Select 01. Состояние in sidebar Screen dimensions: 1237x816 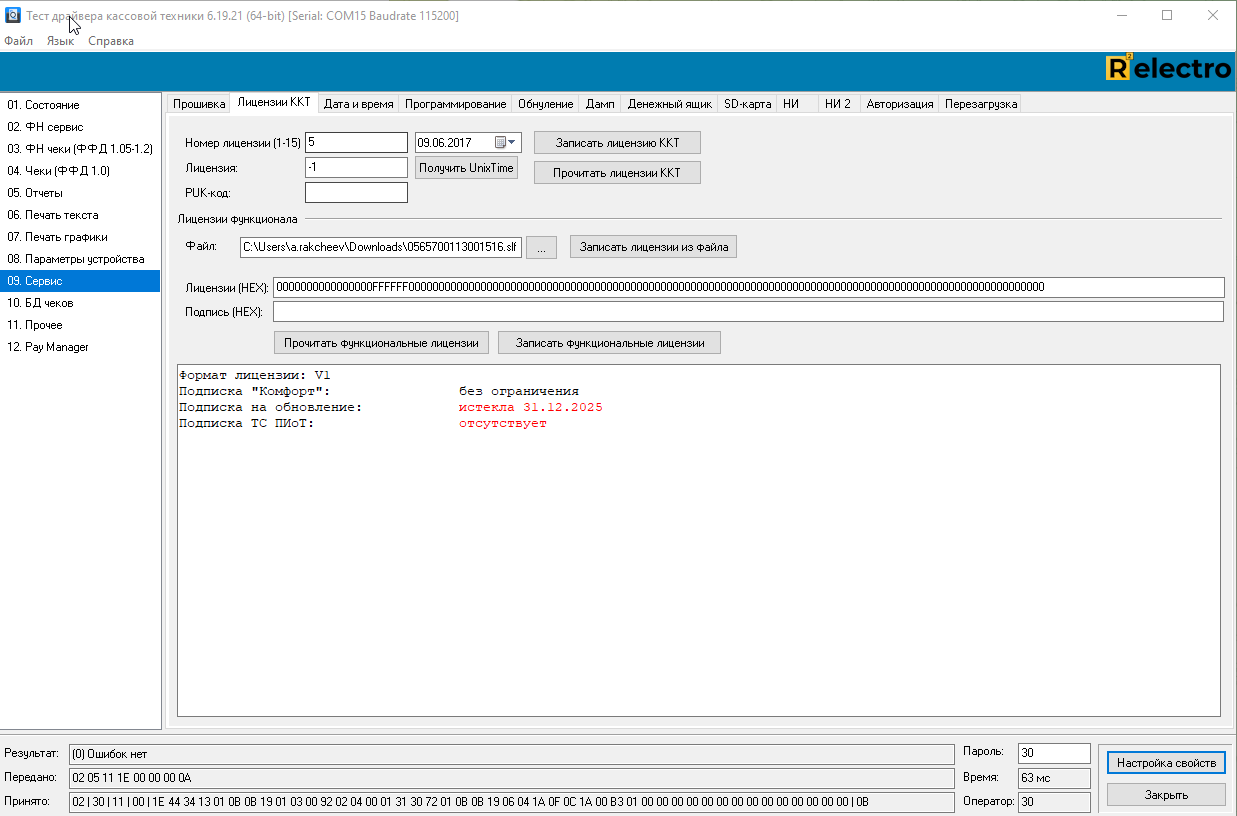tap(43, 105)
